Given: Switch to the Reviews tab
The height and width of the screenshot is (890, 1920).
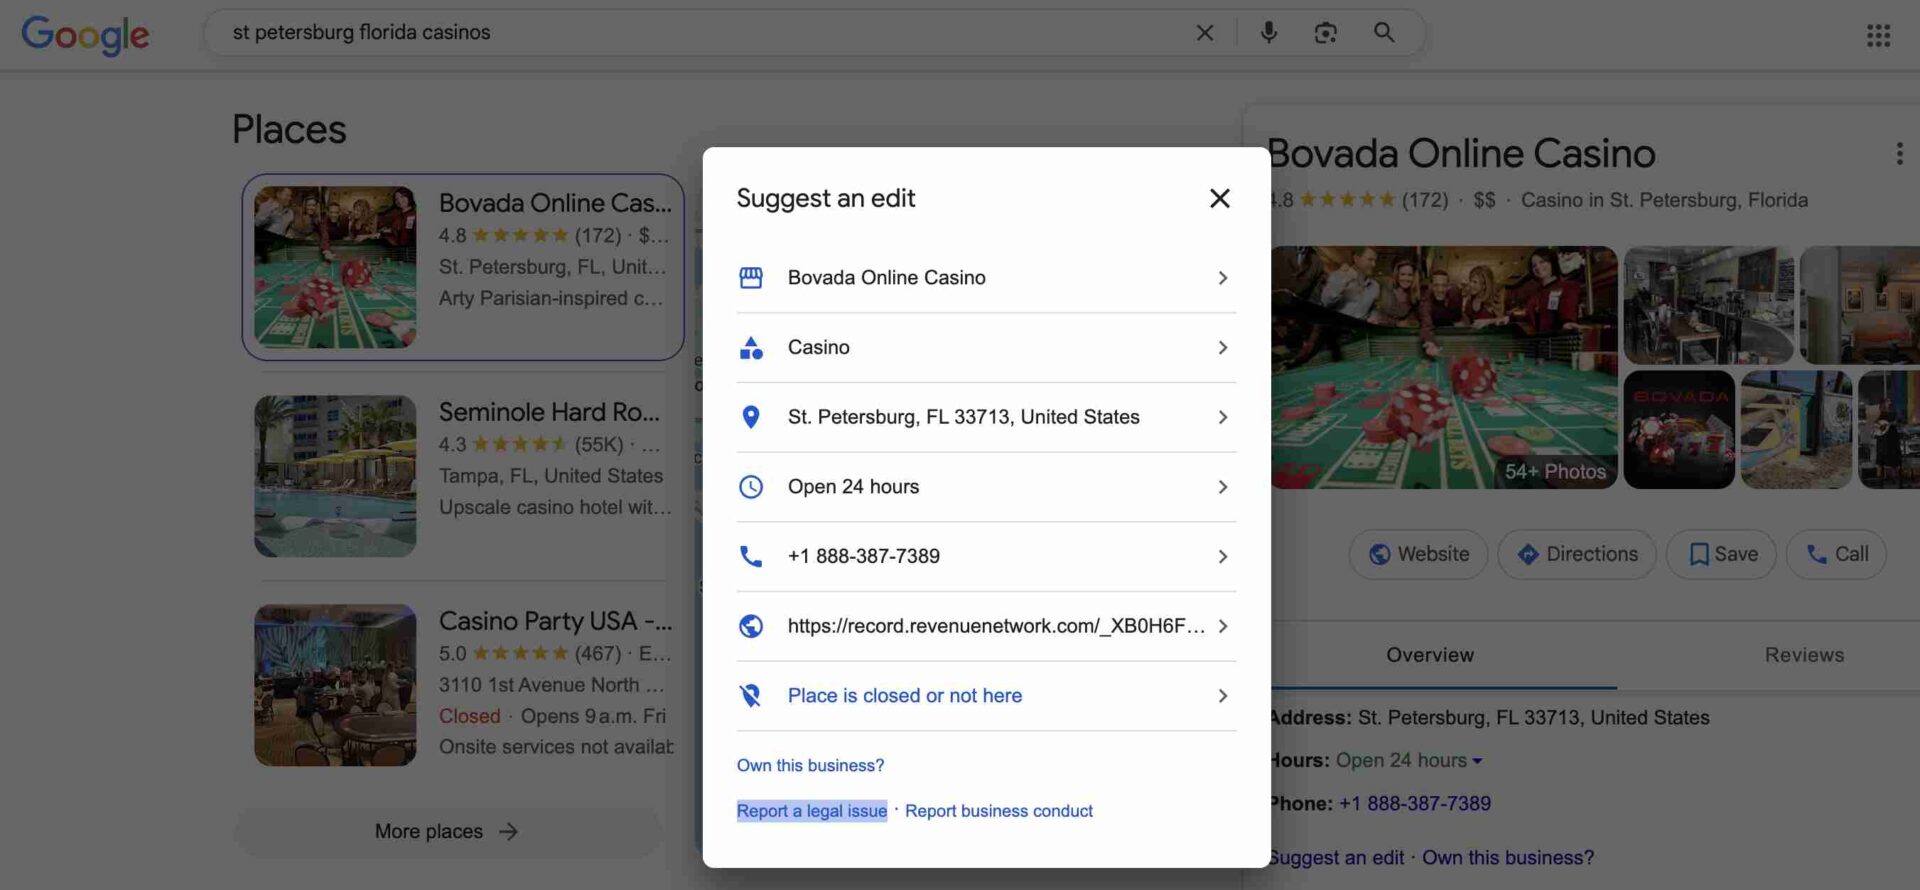Looking at the screenshot, I should tap(1803, 655).
